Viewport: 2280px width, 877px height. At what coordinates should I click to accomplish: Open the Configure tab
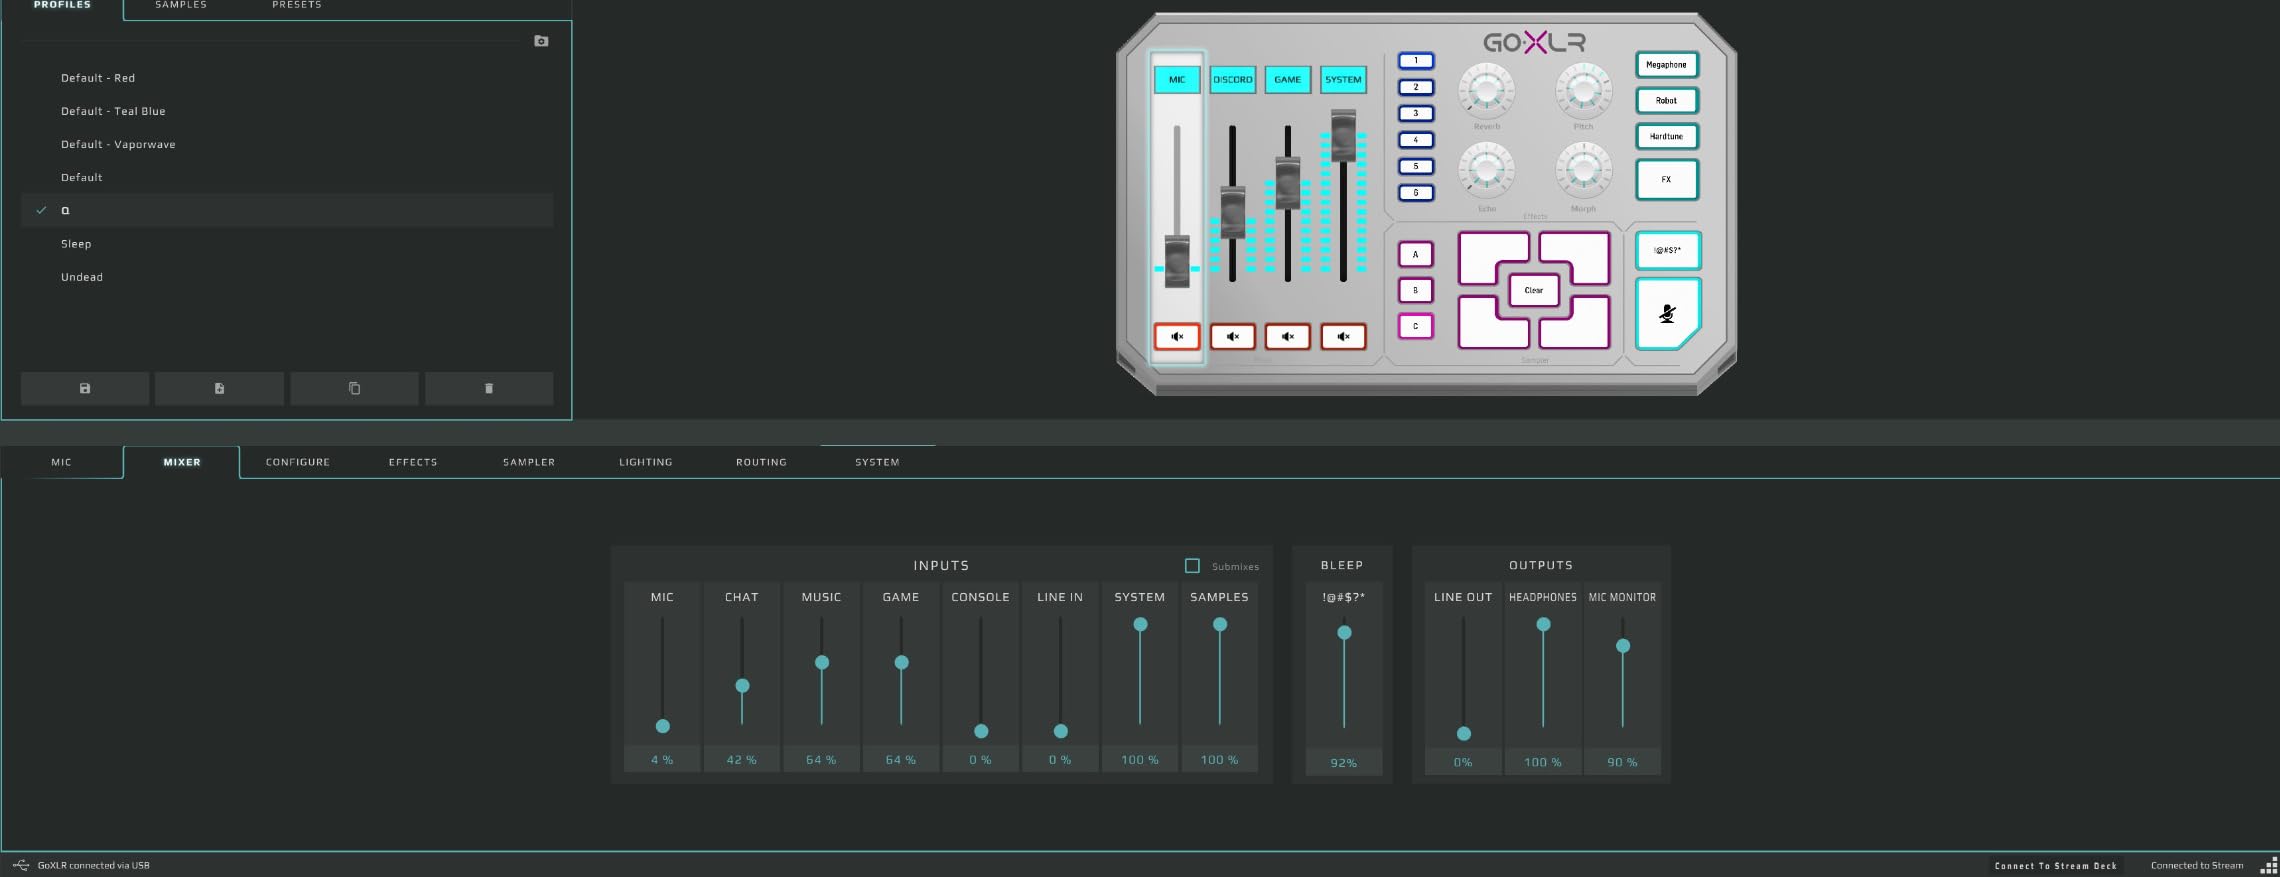click(298, 462)
